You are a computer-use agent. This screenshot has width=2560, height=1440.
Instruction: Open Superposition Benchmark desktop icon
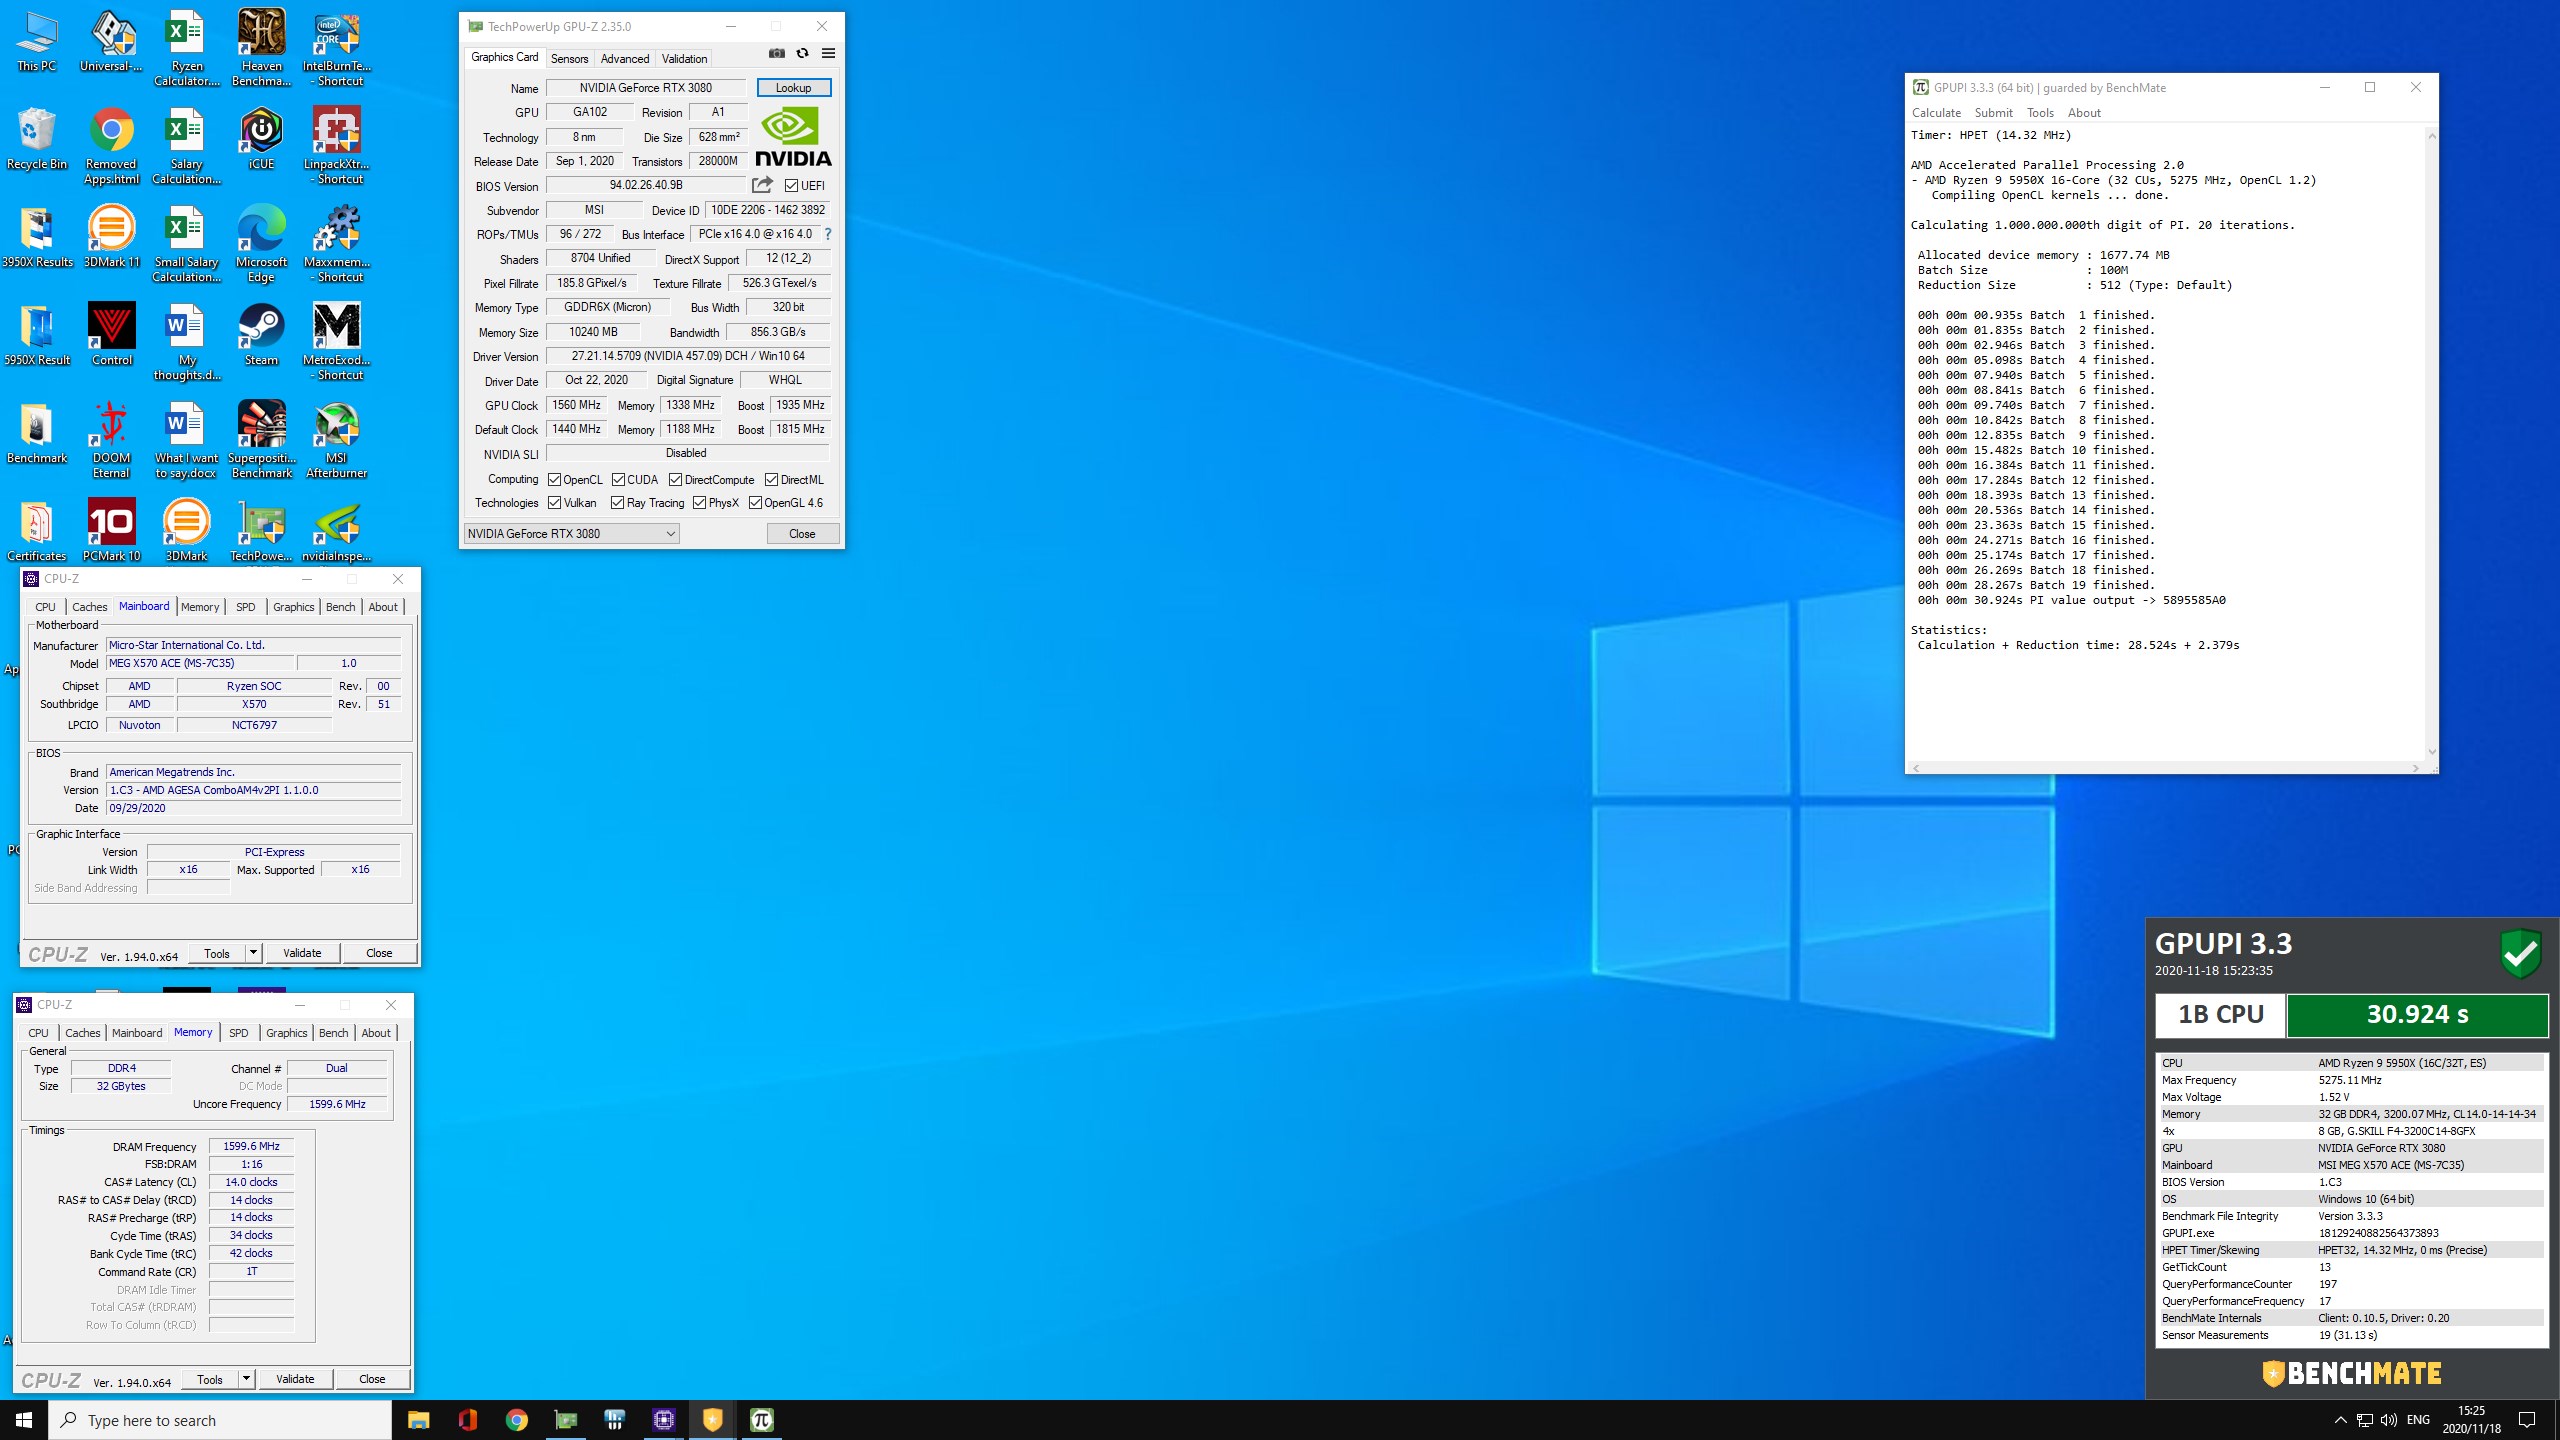tap(261, 439)
